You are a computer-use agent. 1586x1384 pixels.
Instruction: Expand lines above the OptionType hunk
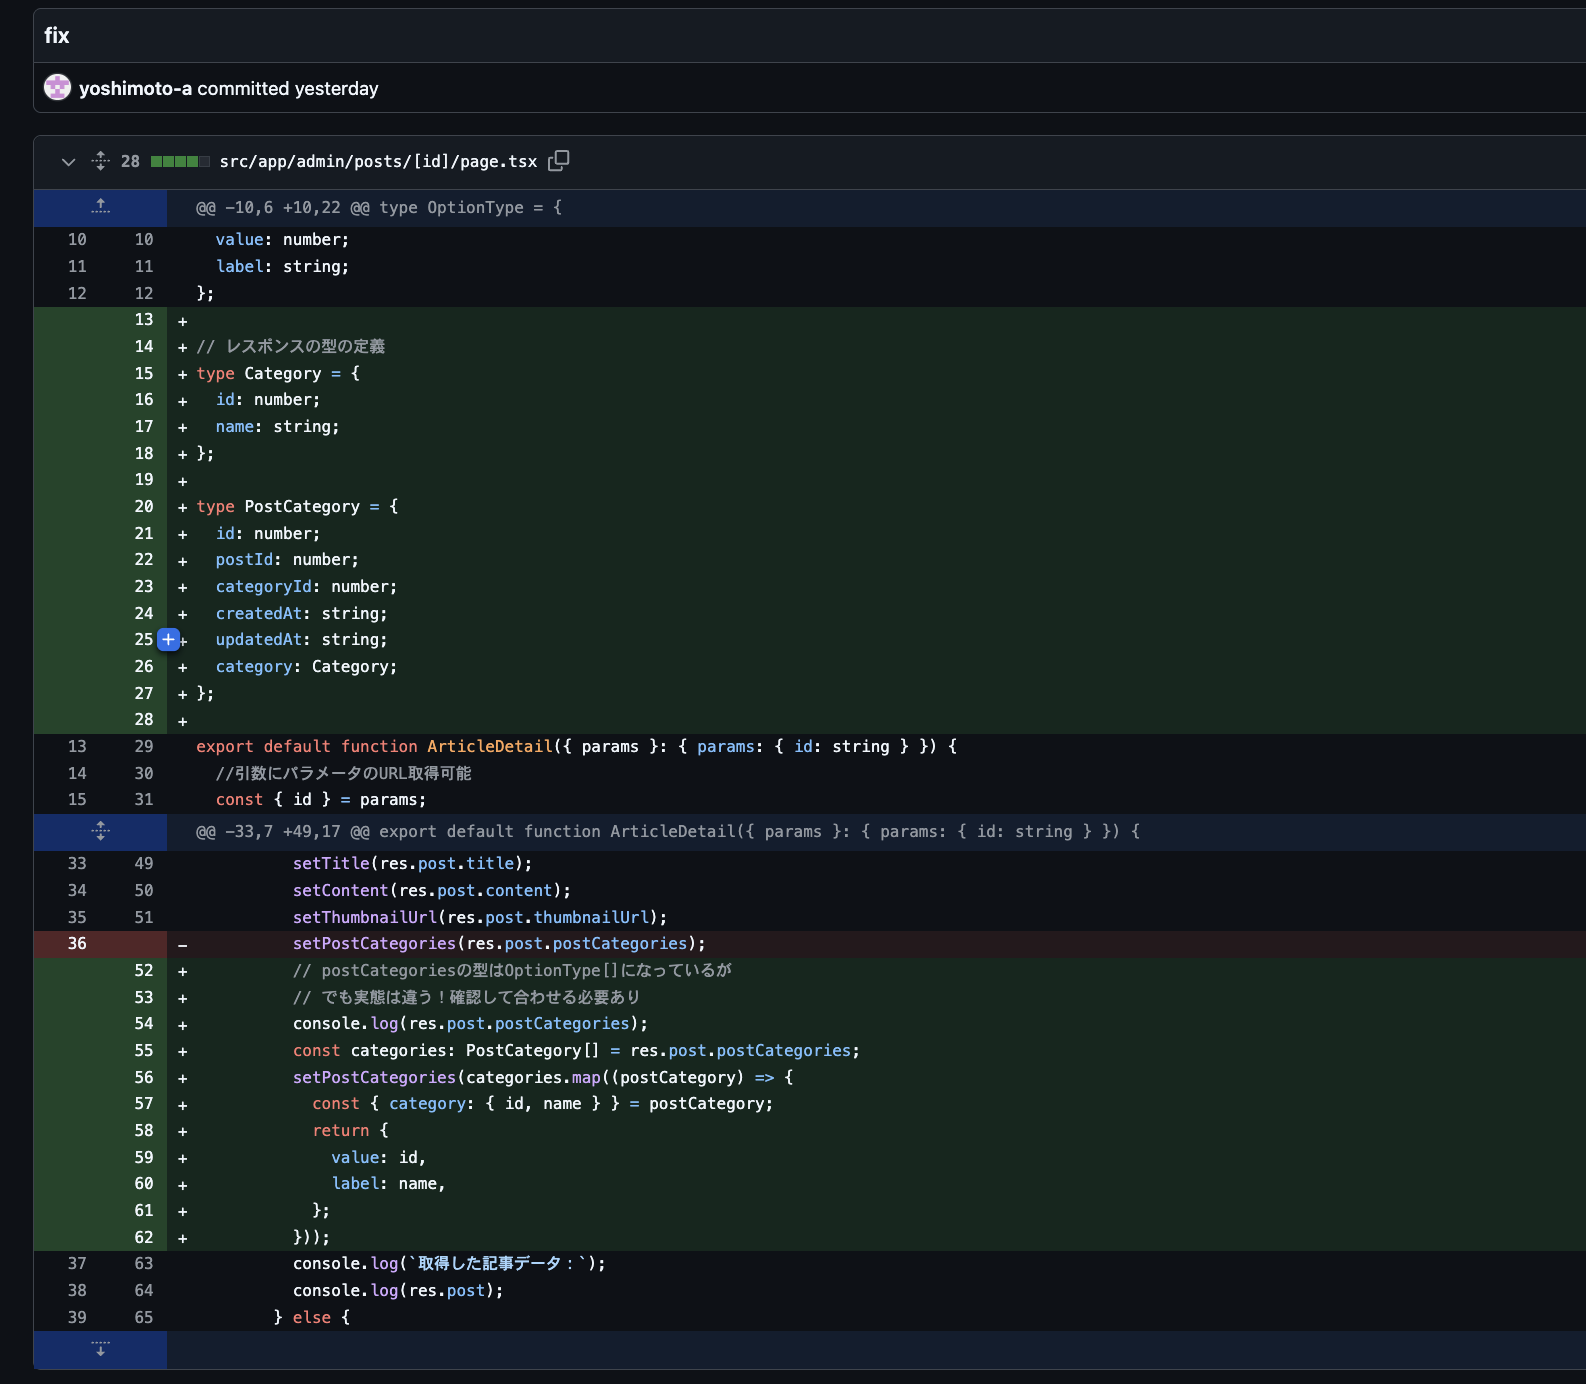pyautogui.click(x=100, y=207)
